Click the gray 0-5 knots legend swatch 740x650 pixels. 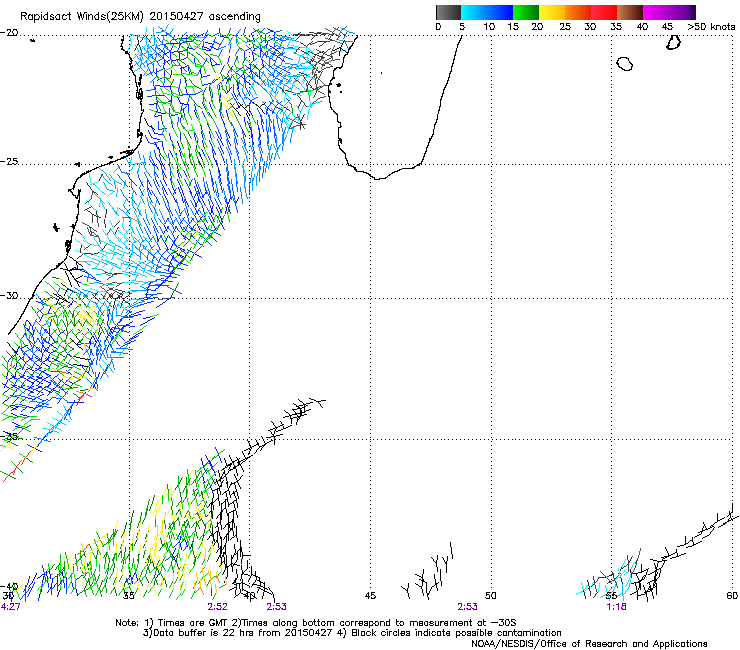pos(448,12)
